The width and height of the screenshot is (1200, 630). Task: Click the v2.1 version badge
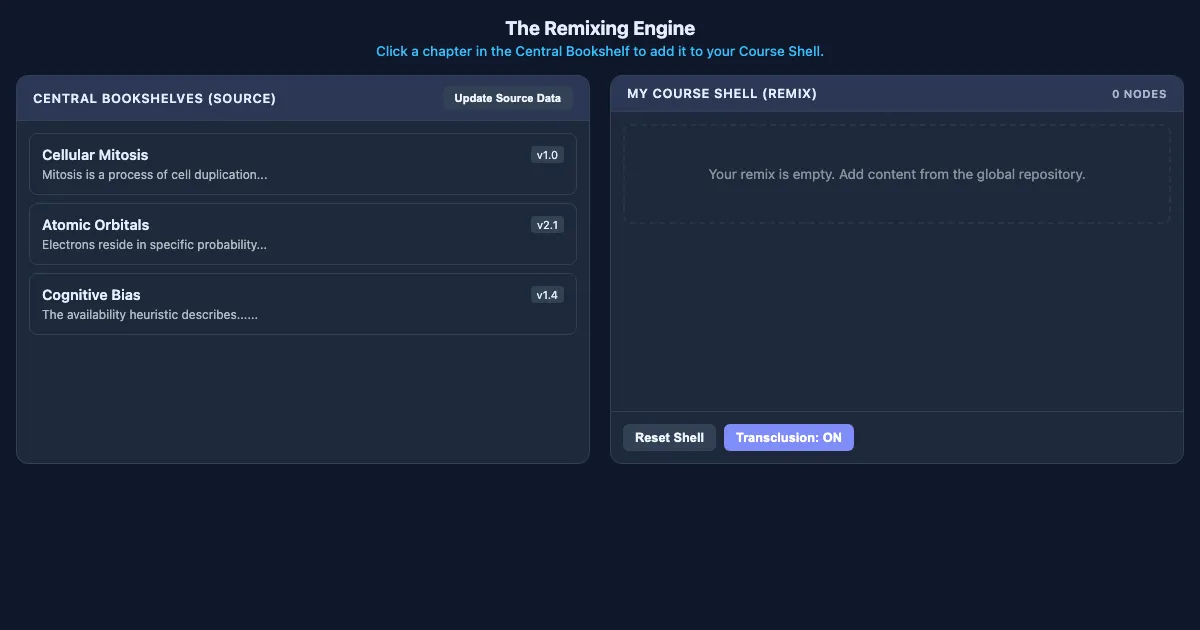[x=547, y=225]
